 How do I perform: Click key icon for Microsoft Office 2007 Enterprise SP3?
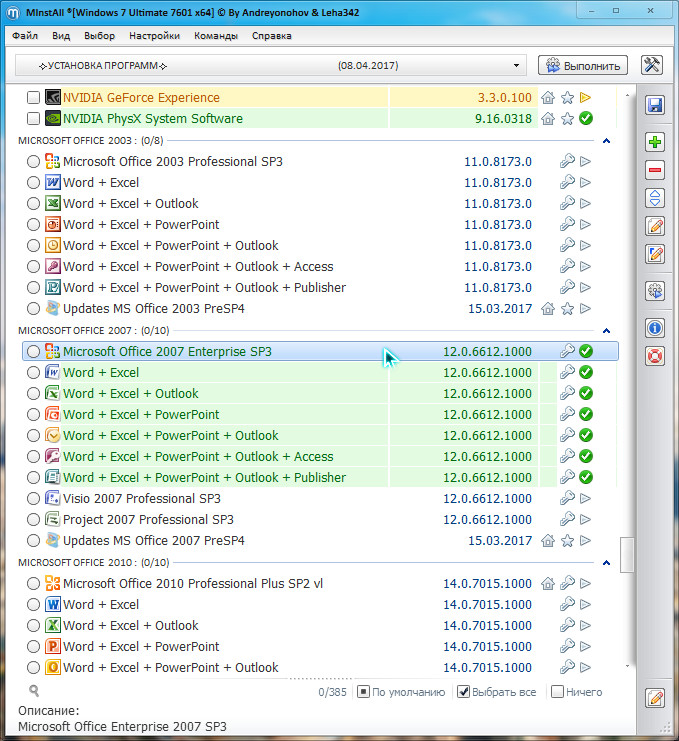(x=567, y=351)
